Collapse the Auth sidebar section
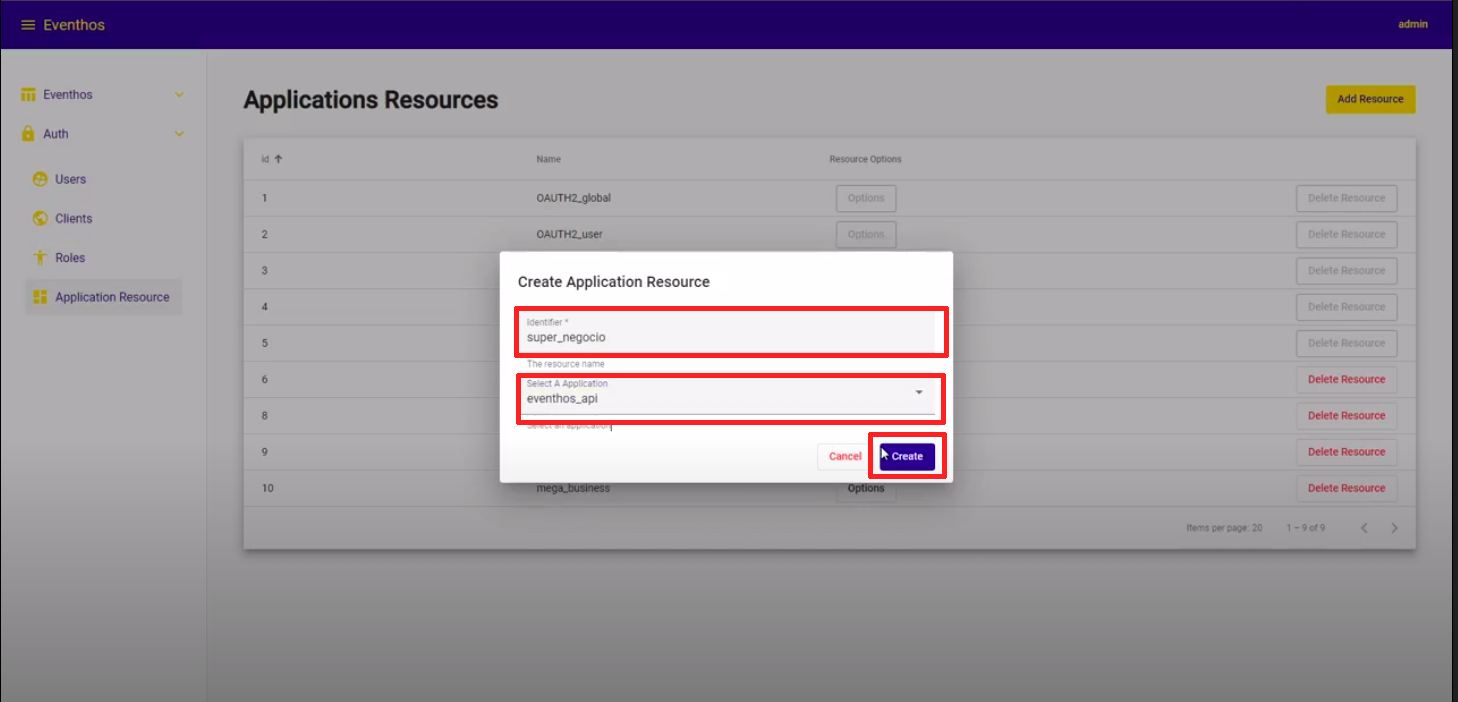Image resolution: width=1458 pixels, height=702 pixels. (x=179, y=133)
